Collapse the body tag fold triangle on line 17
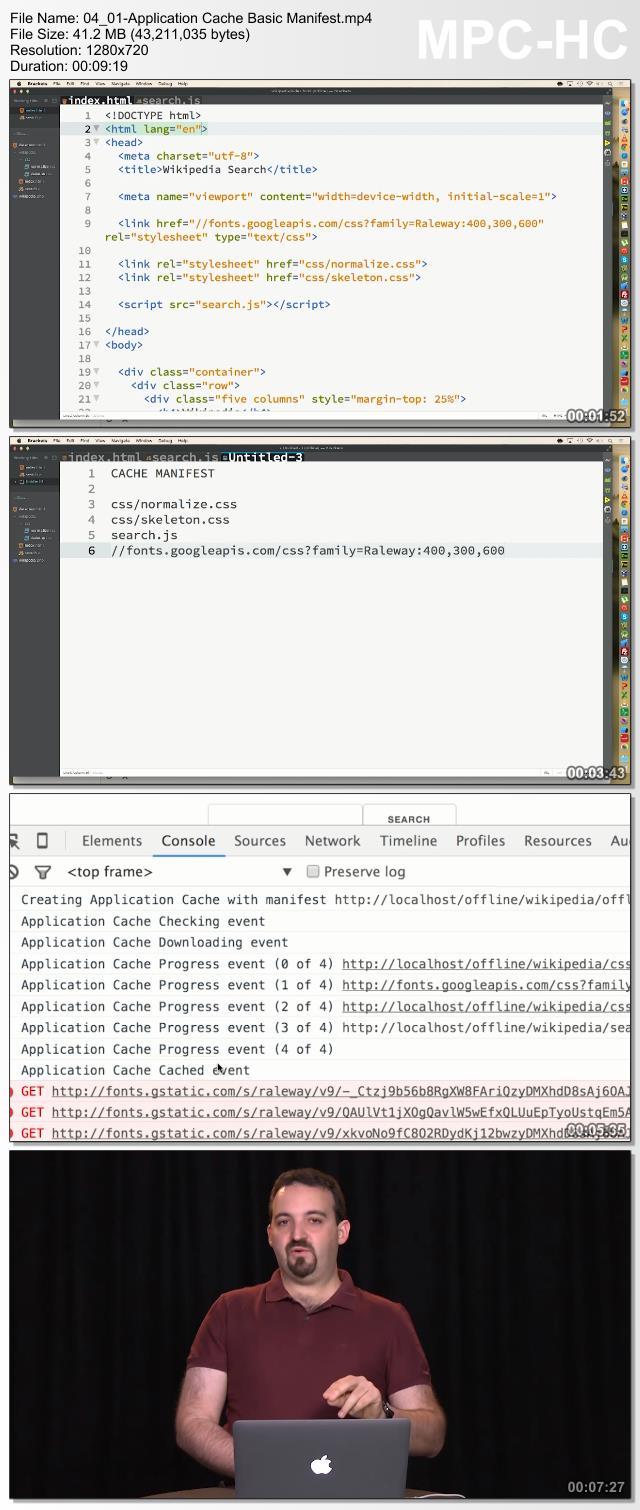 pos(97,345)
